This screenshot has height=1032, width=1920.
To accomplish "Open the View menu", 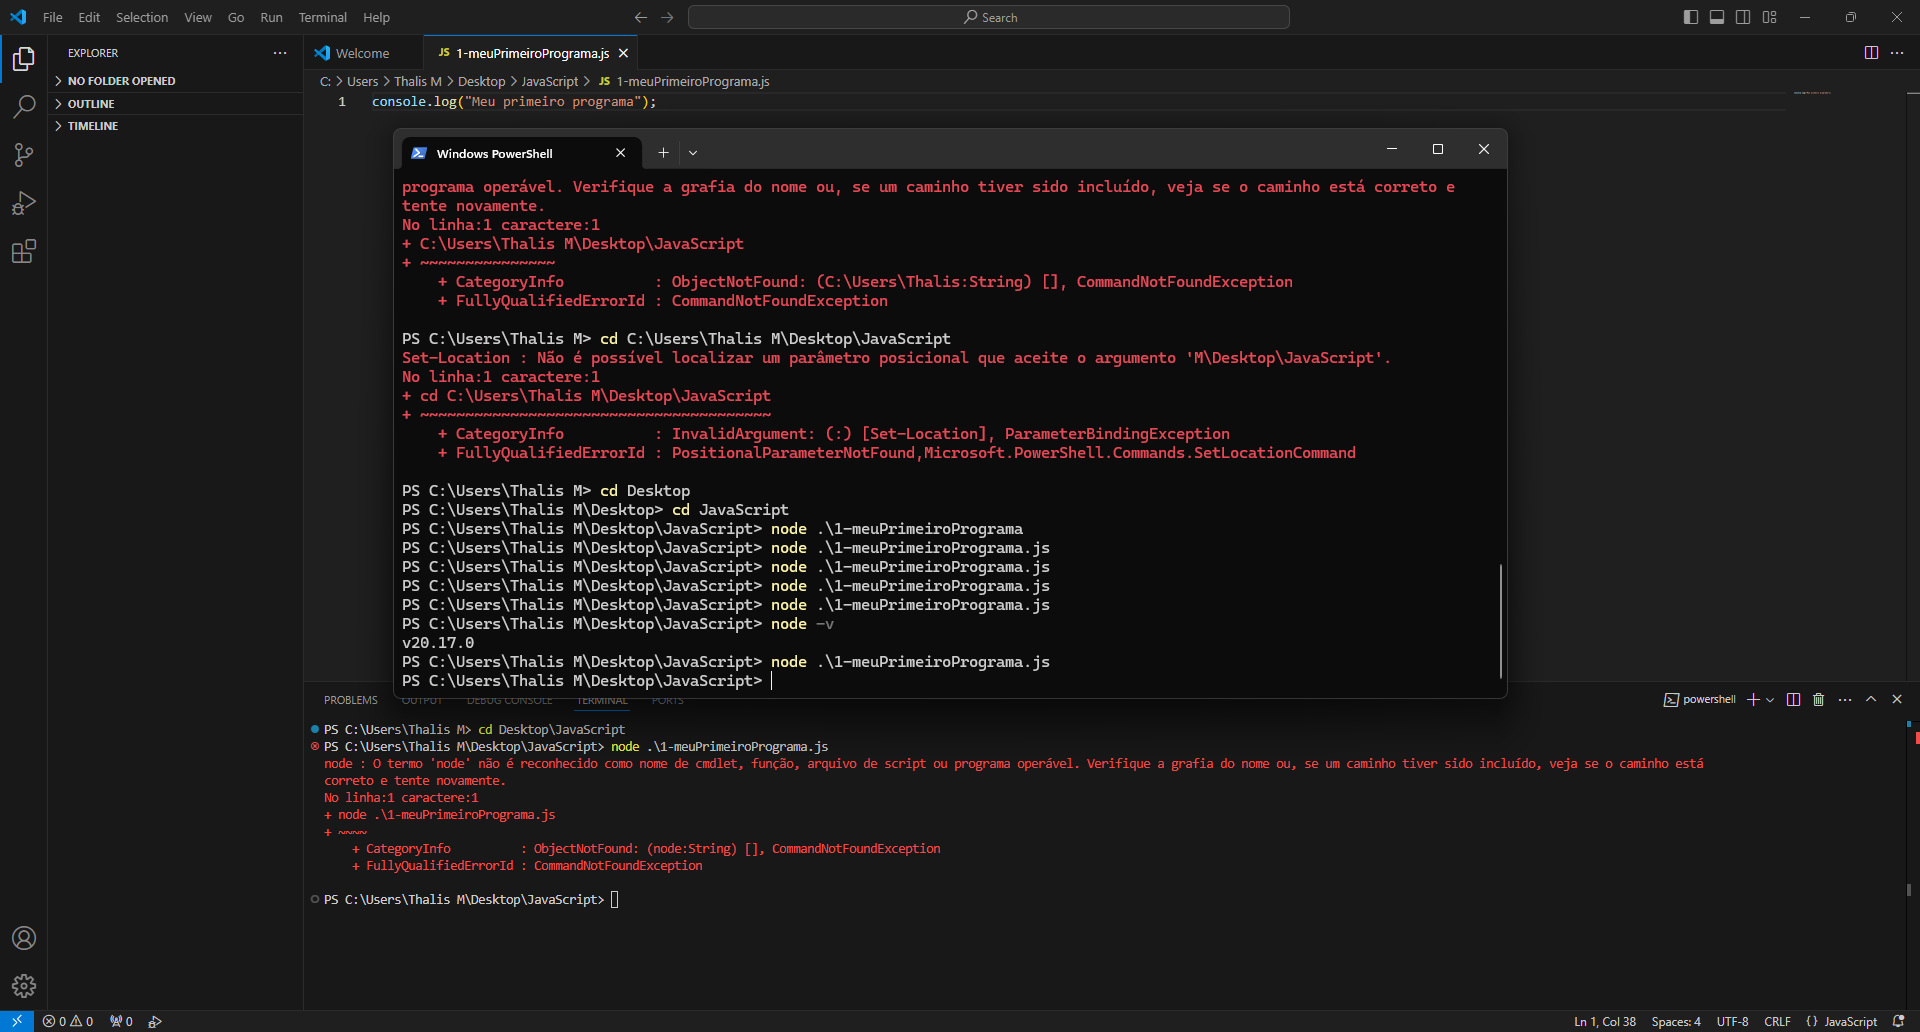I will click(x=198, y=17).
